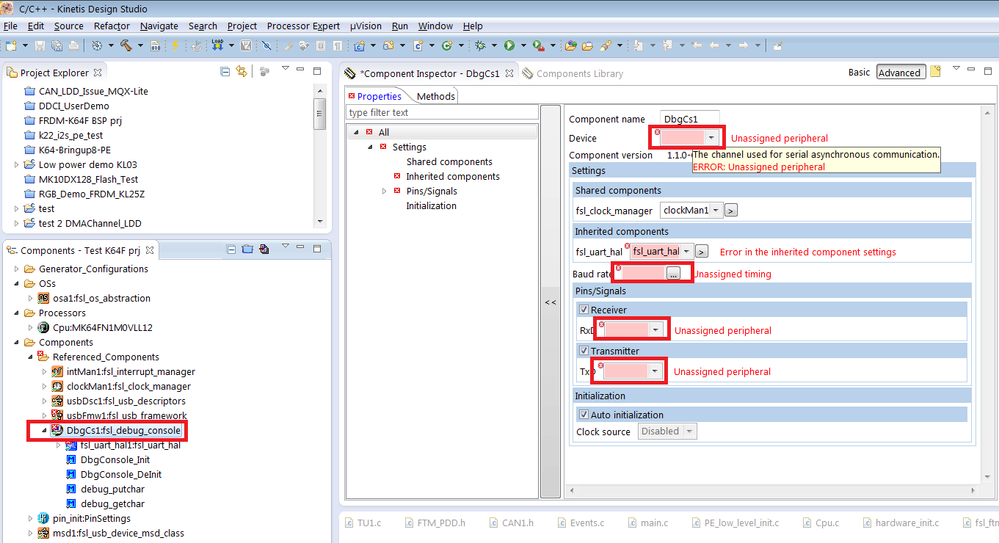Open the Window menu
This screenshot has width=999, height=543.
(435, 26)
